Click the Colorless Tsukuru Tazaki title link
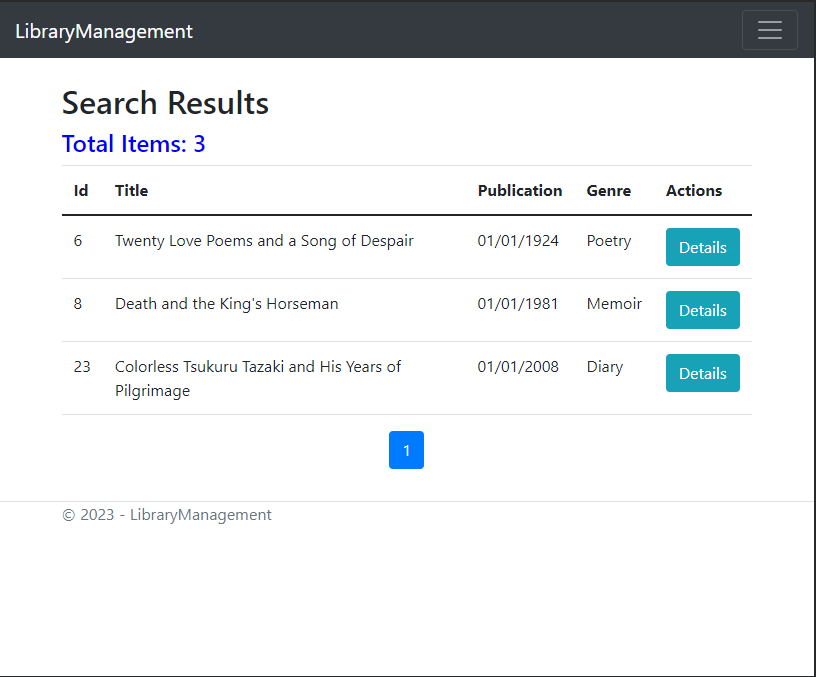This screenshot has height=677, width=816. [x=258, y=378]
